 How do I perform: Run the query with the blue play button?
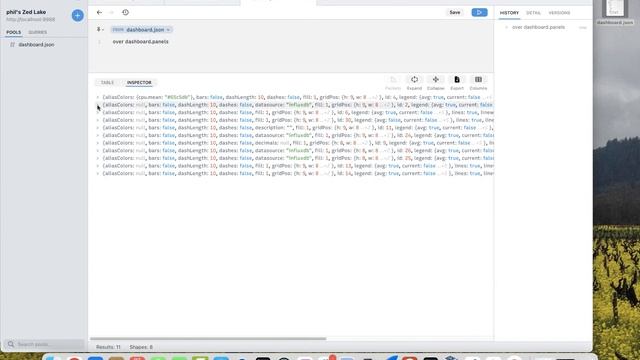479,13
